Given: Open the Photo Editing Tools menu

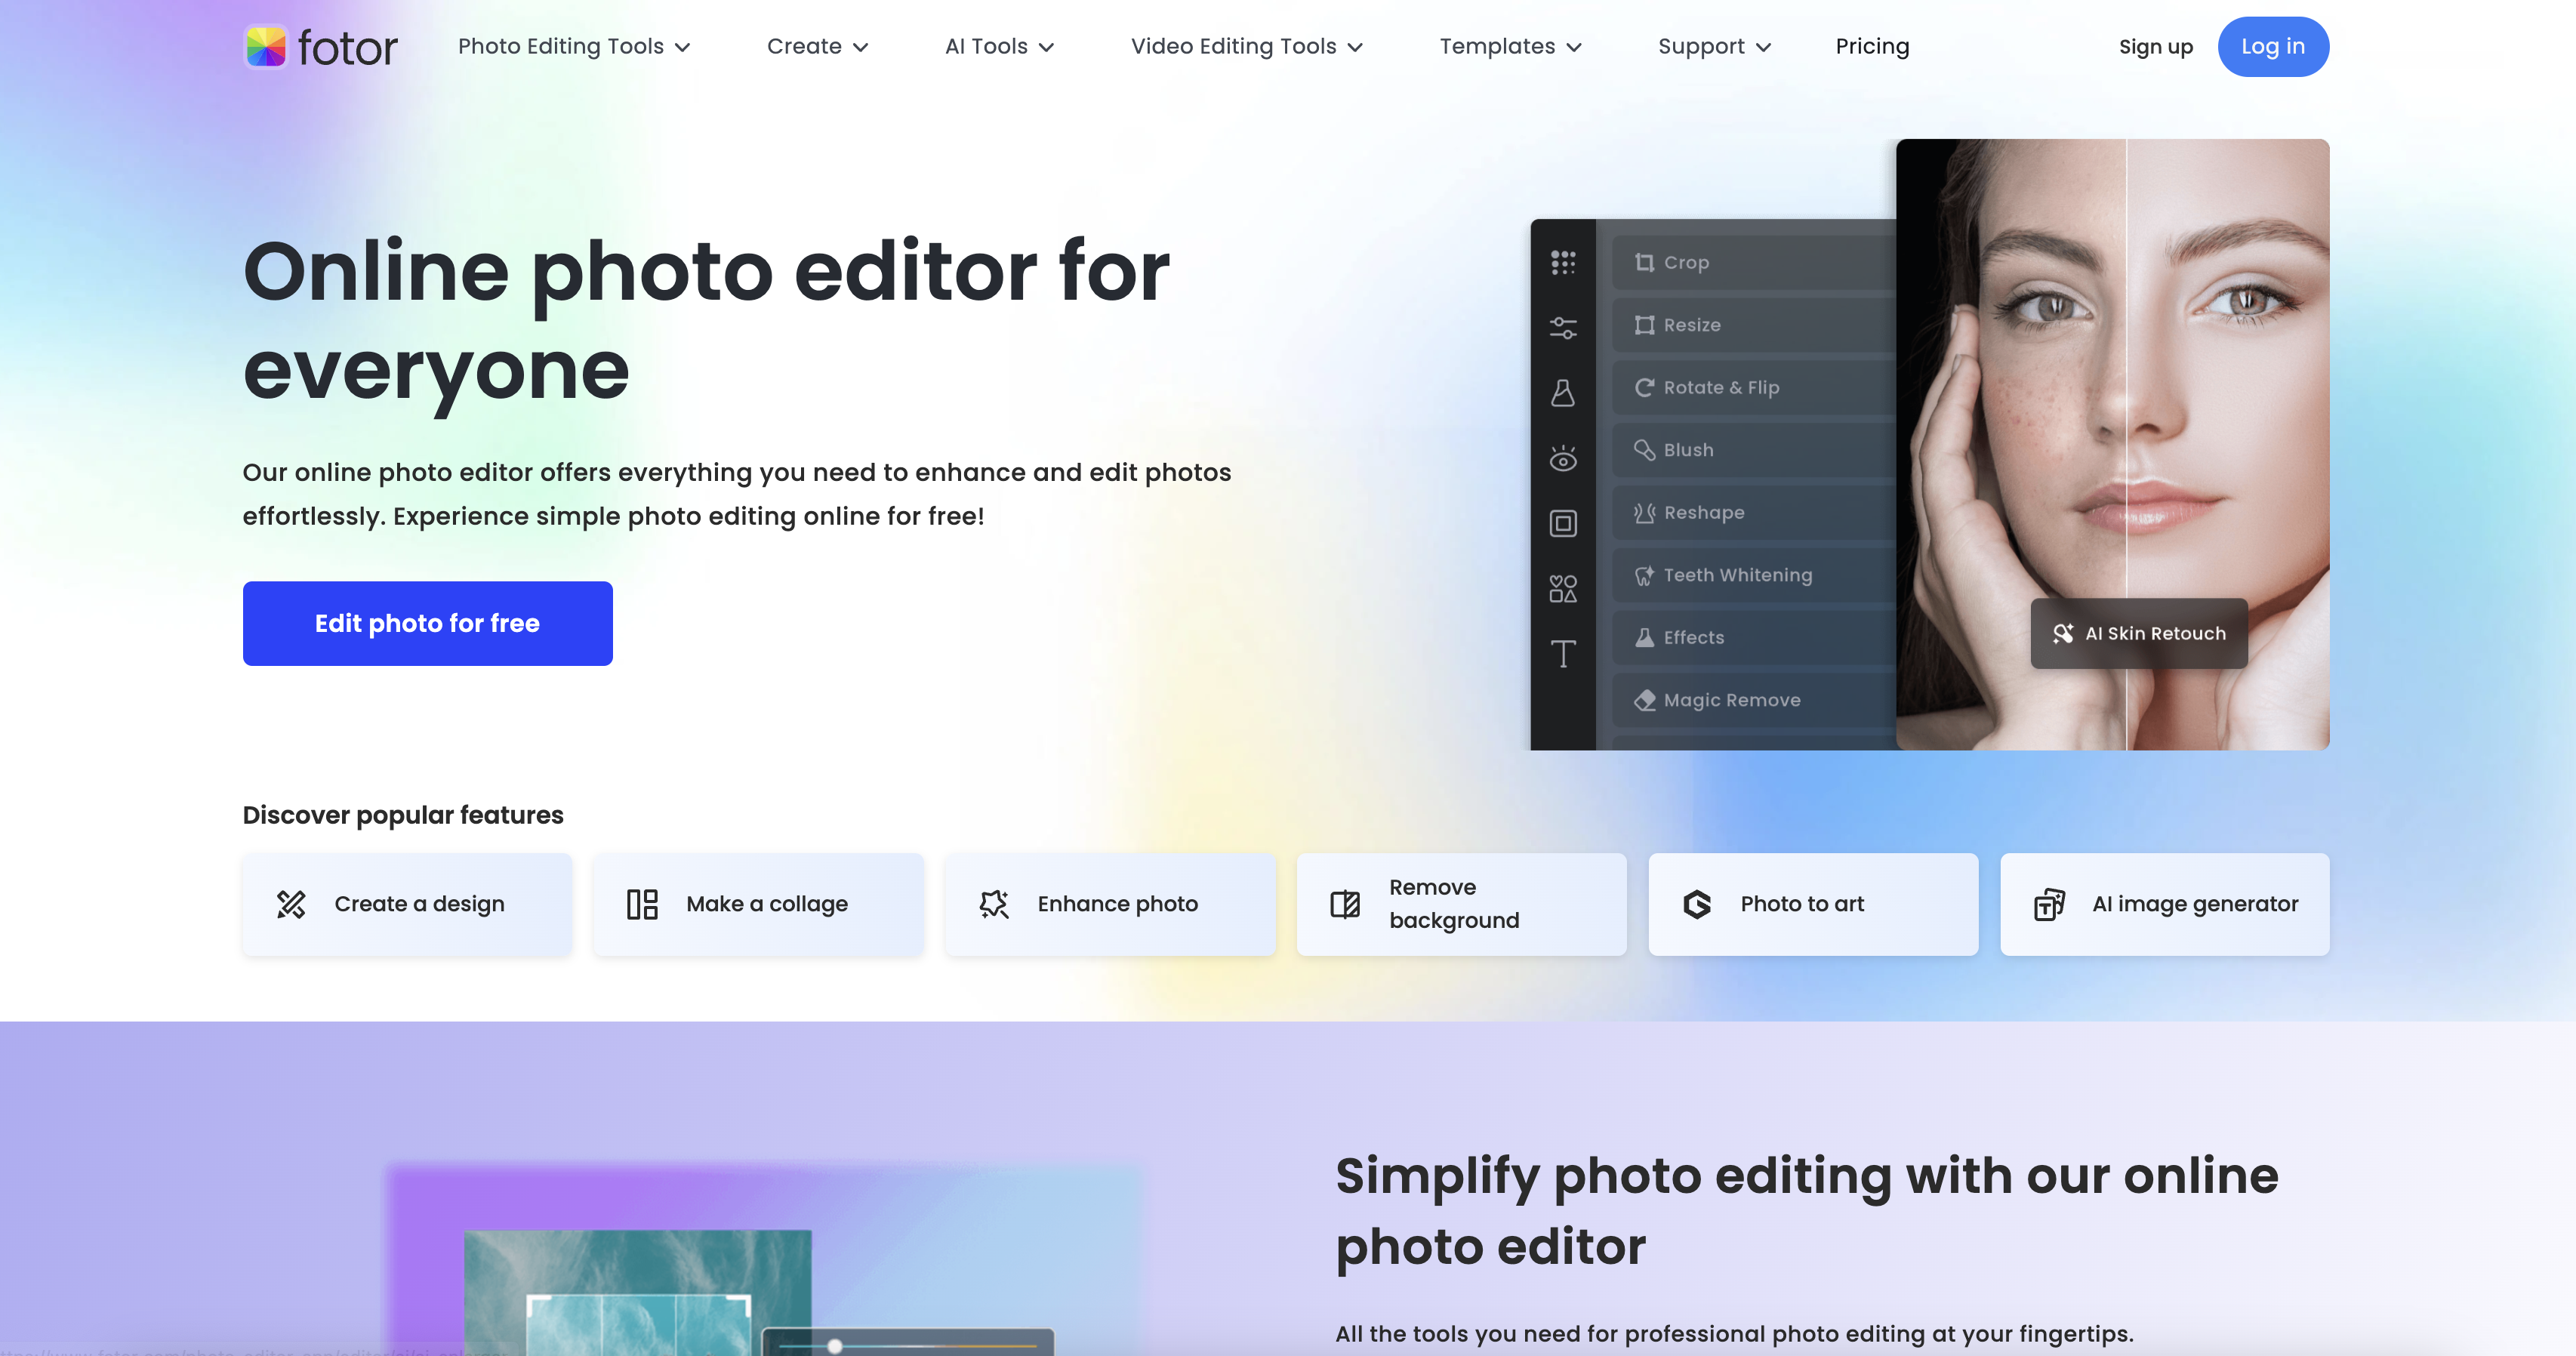Looking at the screenshot, I should point(561,46).
